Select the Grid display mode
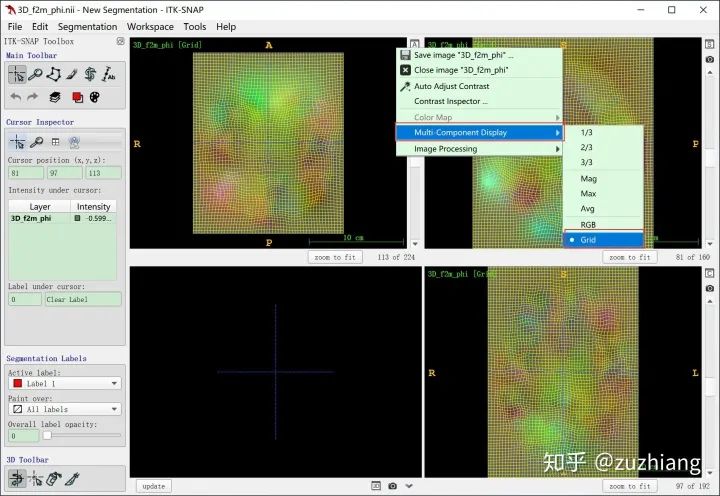The image size is (720, 496). (603, 240)
